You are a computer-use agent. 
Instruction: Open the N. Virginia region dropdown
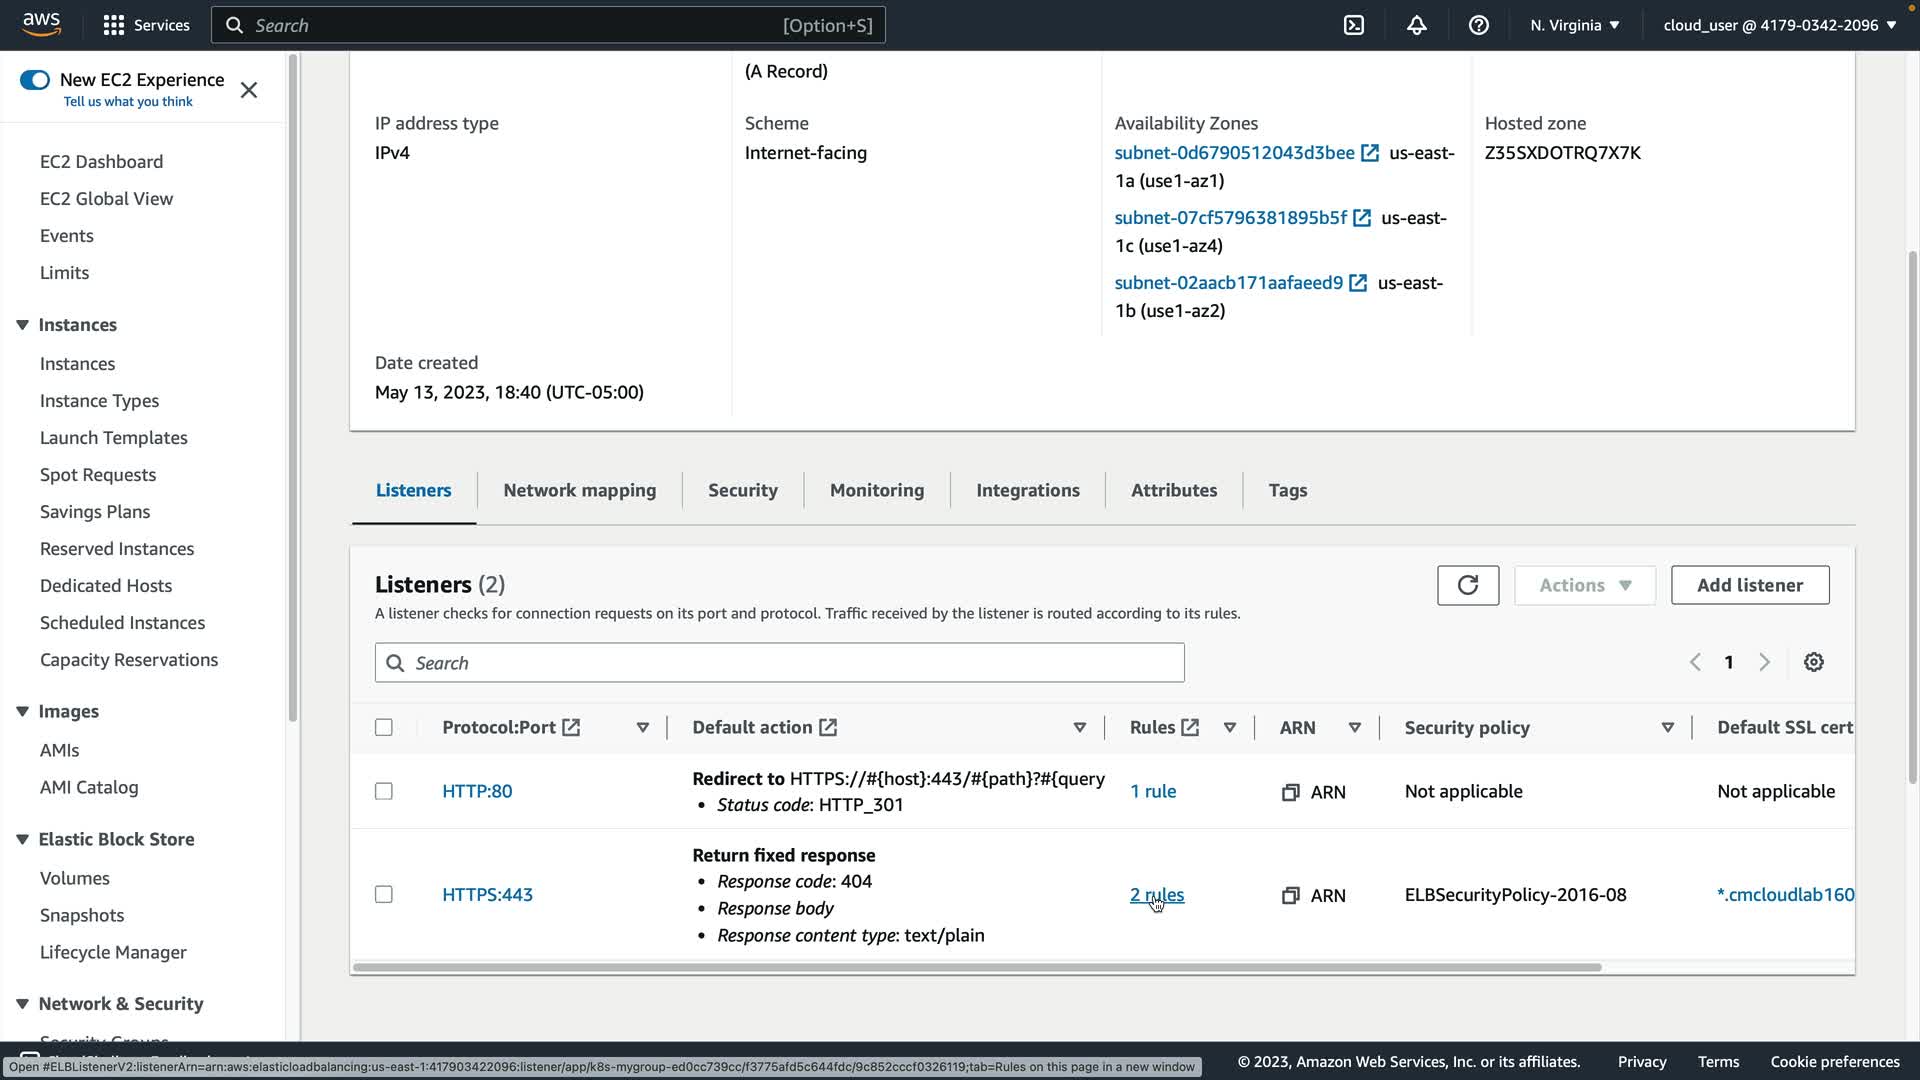[x=1574, y=25]
